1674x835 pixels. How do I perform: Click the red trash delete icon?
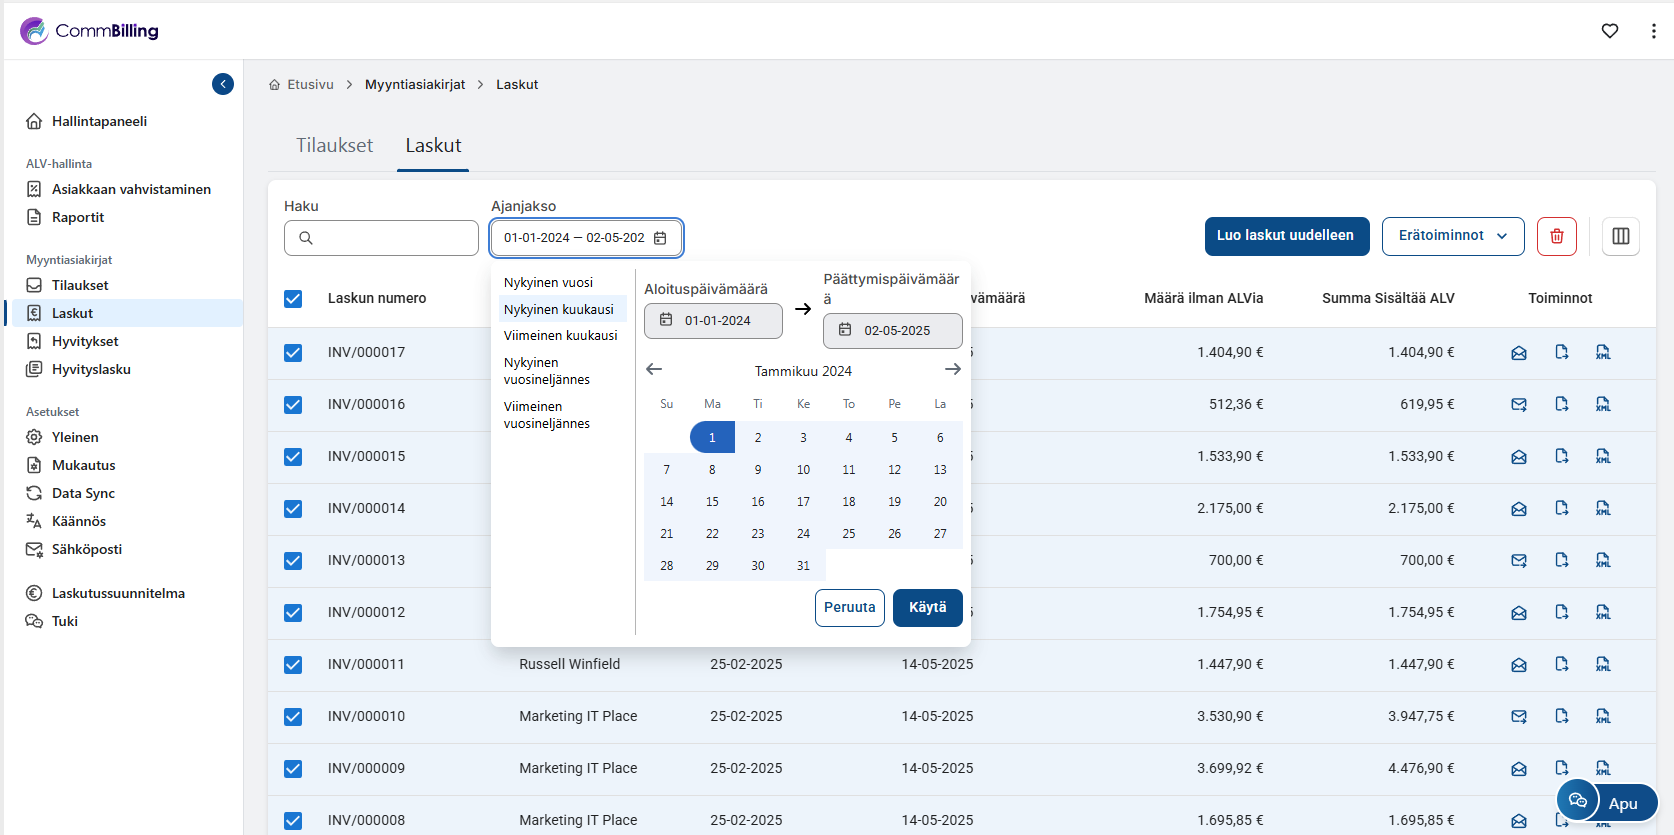click(x=1556, y=236)
